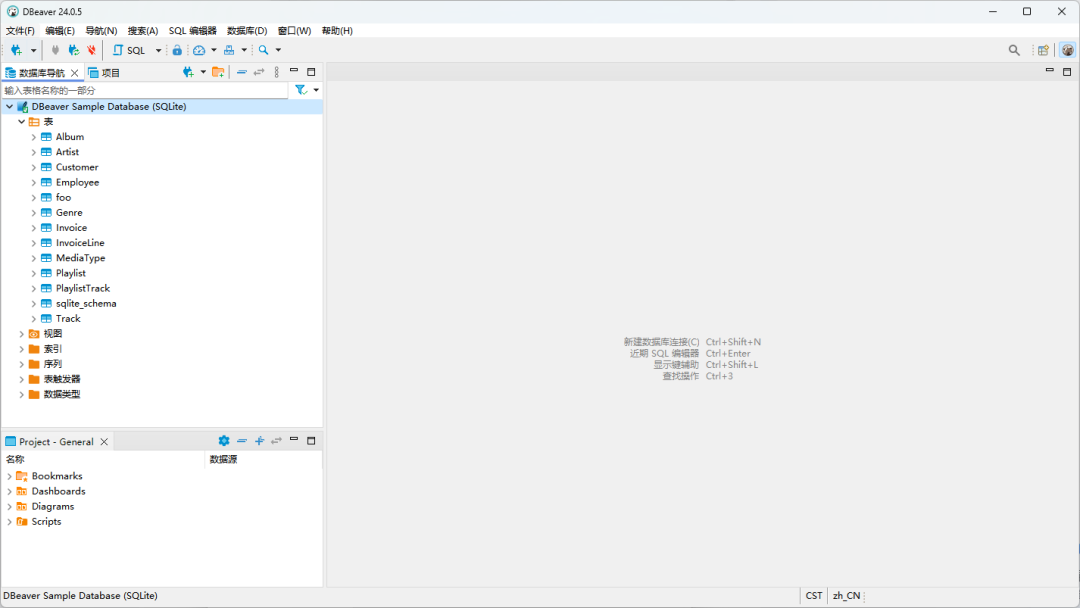Screen dimensions: 1080x608
Task: Open the SQL 编辑器 menu
Action: (x=193, y=31)
